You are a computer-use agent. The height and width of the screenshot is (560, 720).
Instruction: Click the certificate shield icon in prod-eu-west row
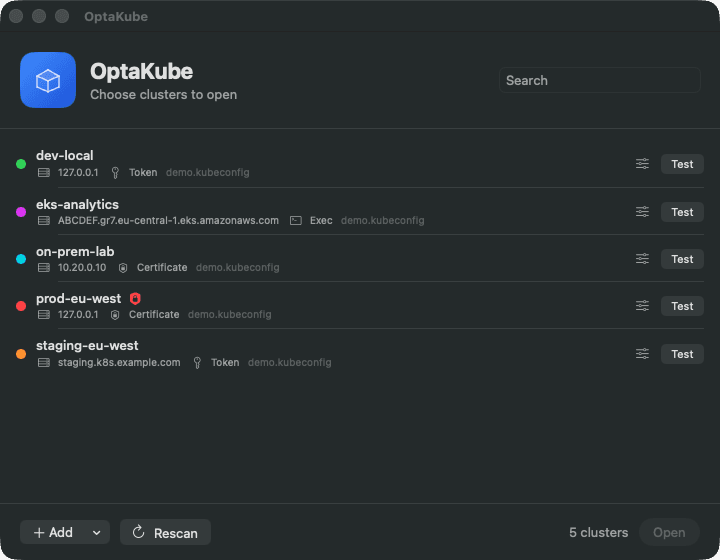pyautogui.click(x=115, y=314)
